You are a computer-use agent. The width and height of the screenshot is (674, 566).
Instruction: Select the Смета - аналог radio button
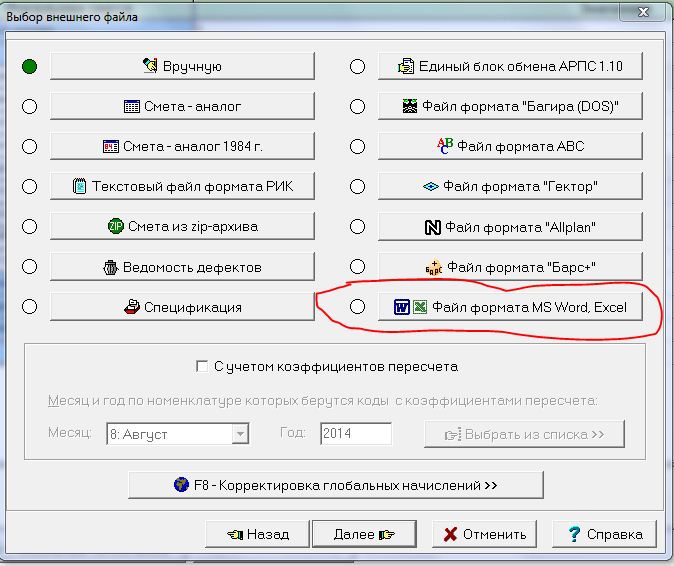pyautogui.click(x=29, y=107)
